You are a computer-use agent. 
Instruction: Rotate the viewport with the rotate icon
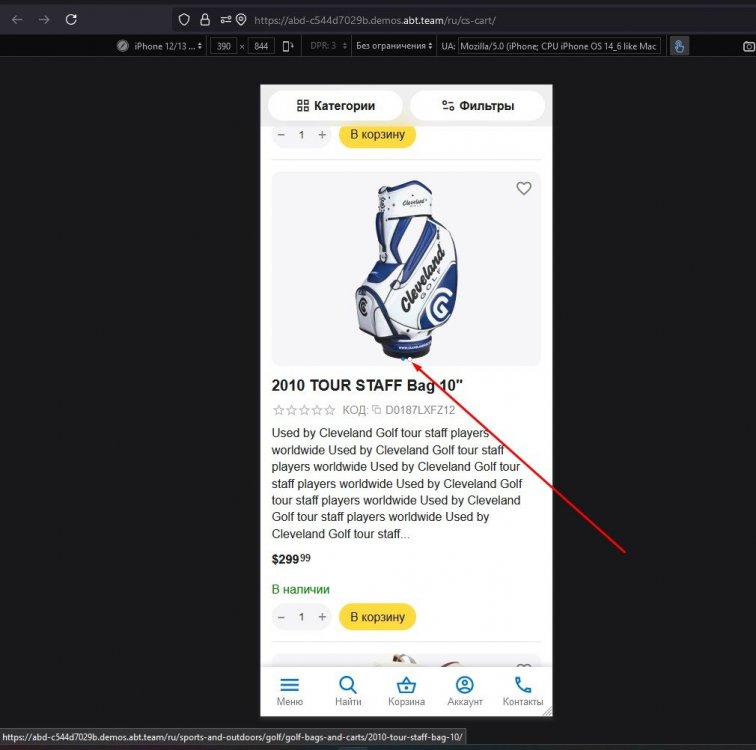coord(288,46)
